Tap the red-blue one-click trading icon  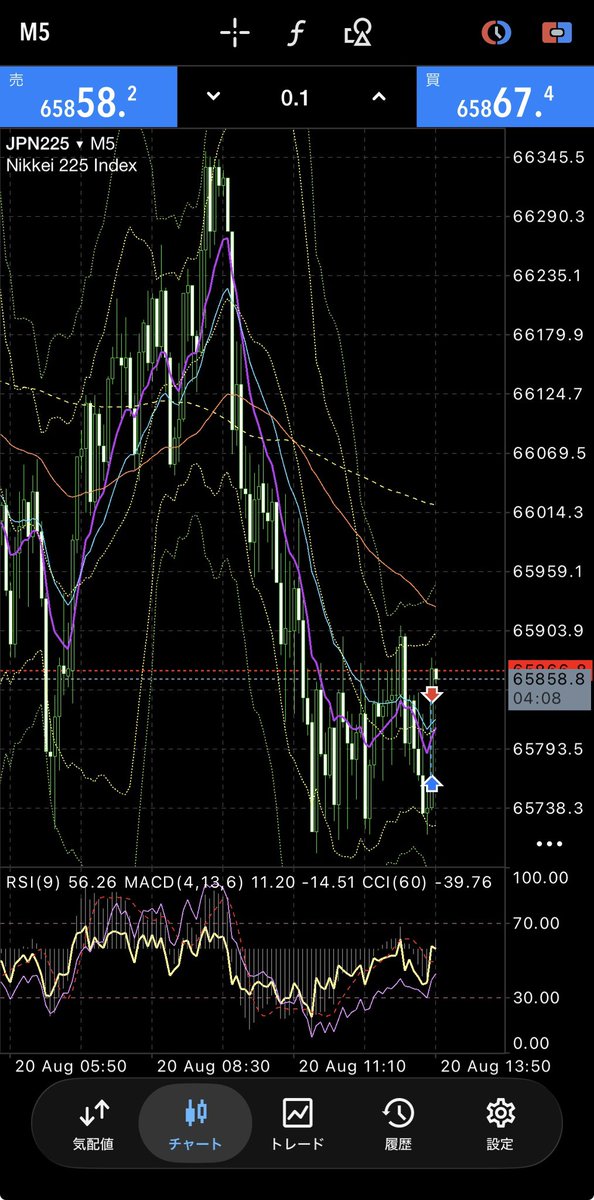tap(556, 33)
